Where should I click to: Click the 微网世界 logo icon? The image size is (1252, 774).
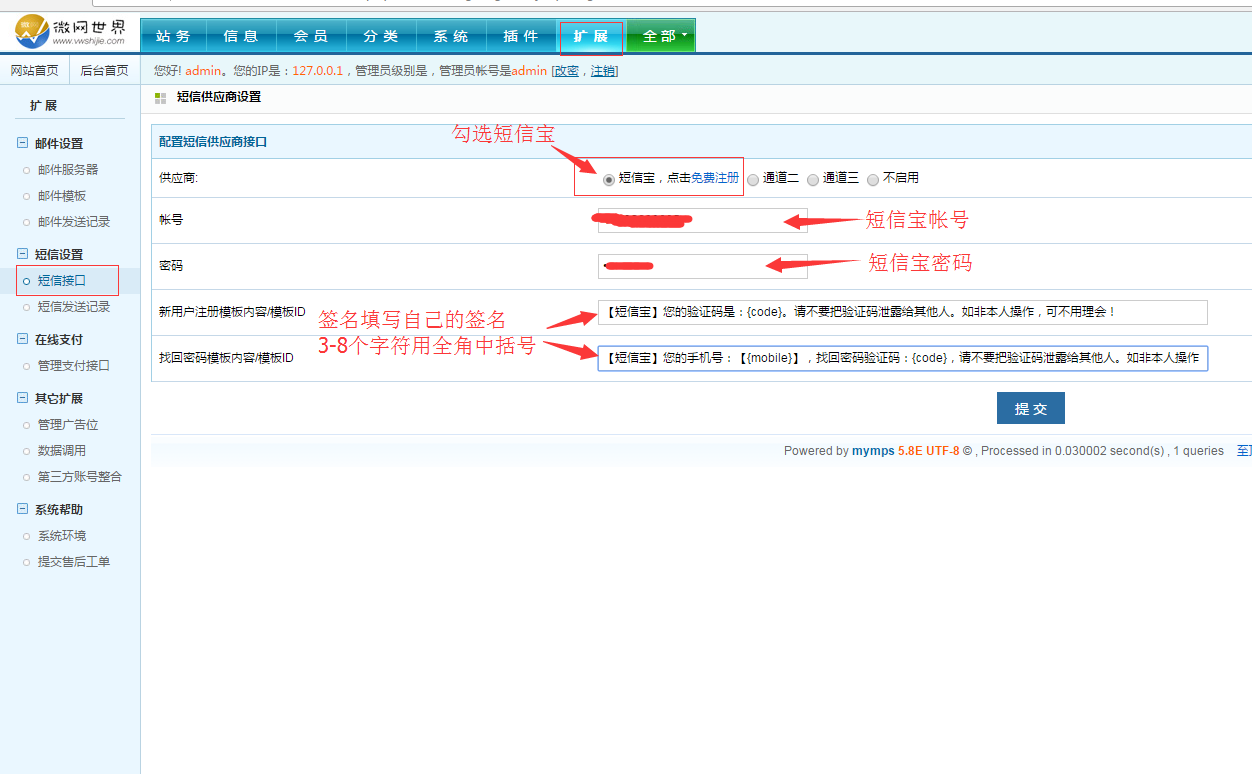(x=32, y=32)
